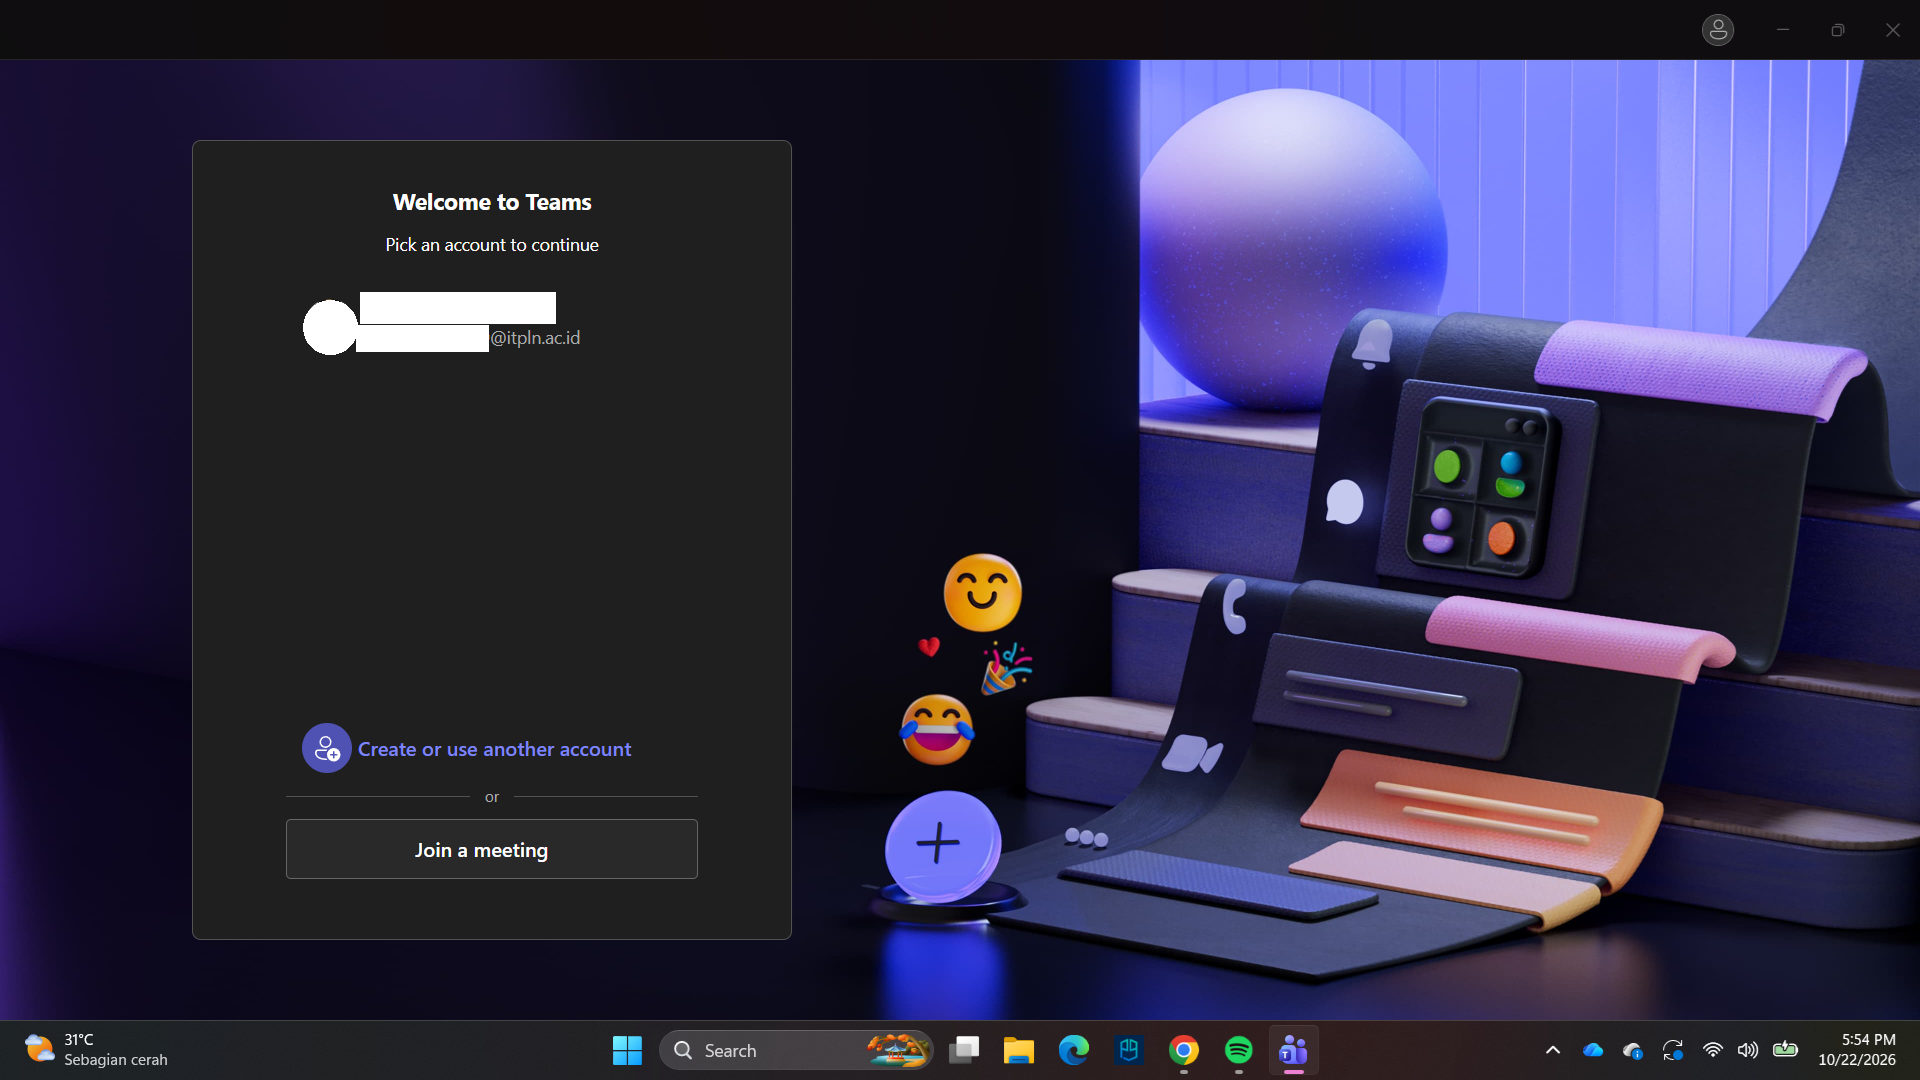Open Spotify from the taskbar

click(x=1239, y=1050)
